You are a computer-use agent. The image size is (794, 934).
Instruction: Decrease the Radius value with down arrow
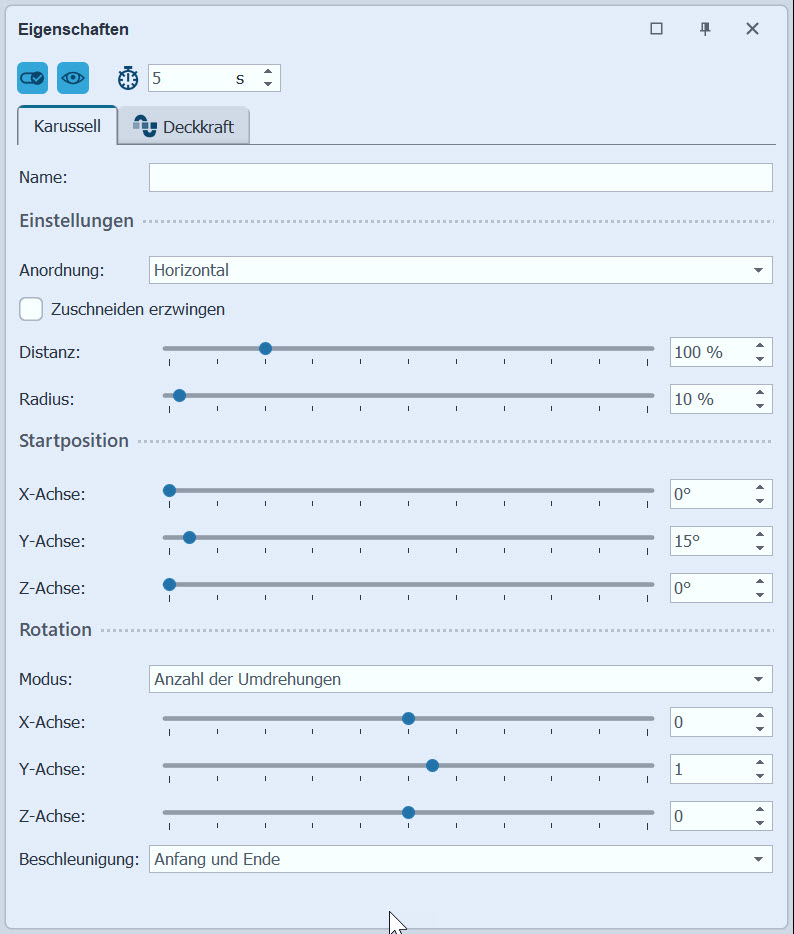click(x=760, y=405)
